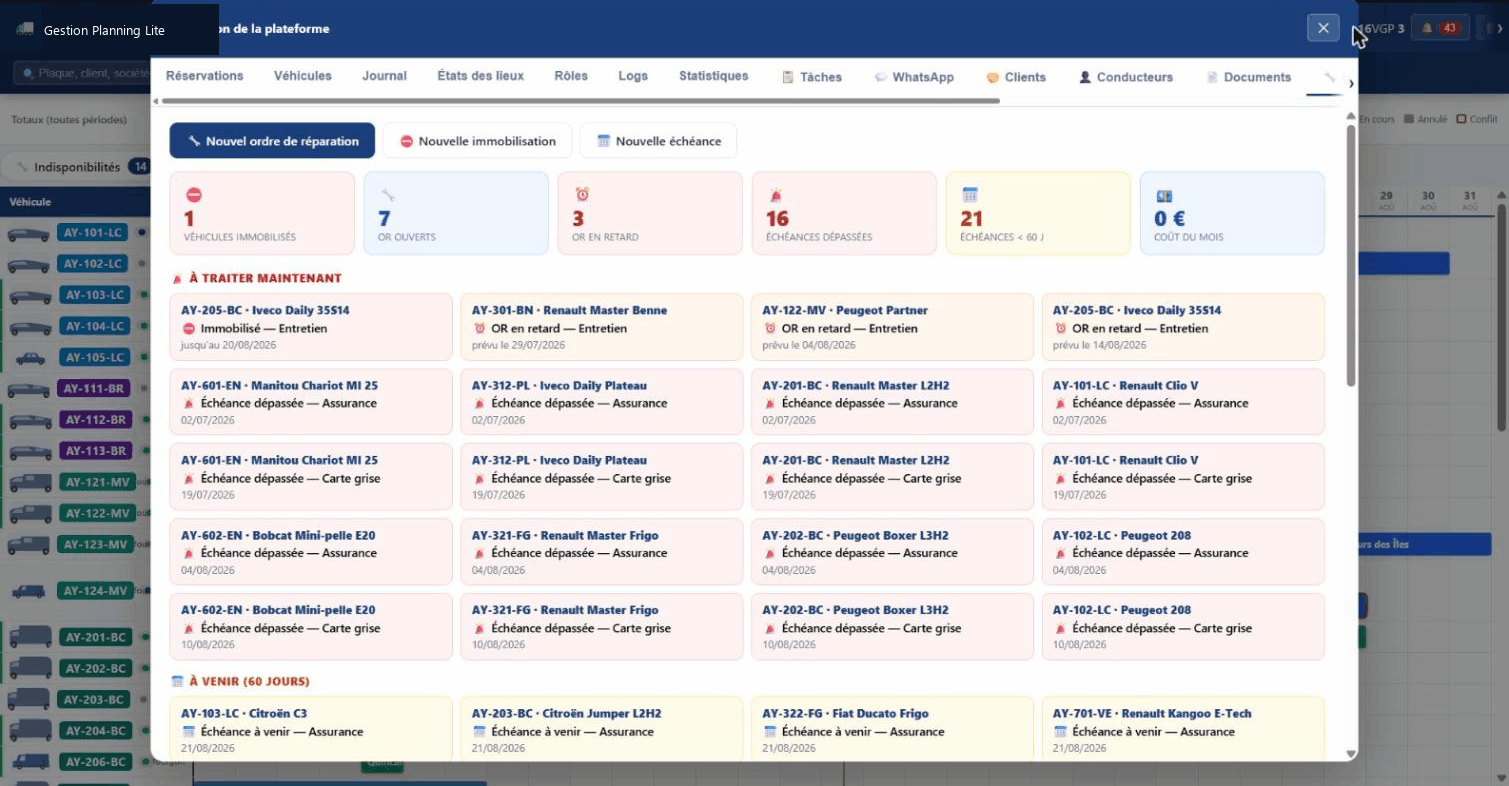Switch to Logs tab
Screen dimensions: 1509x786
click(633, 76)
